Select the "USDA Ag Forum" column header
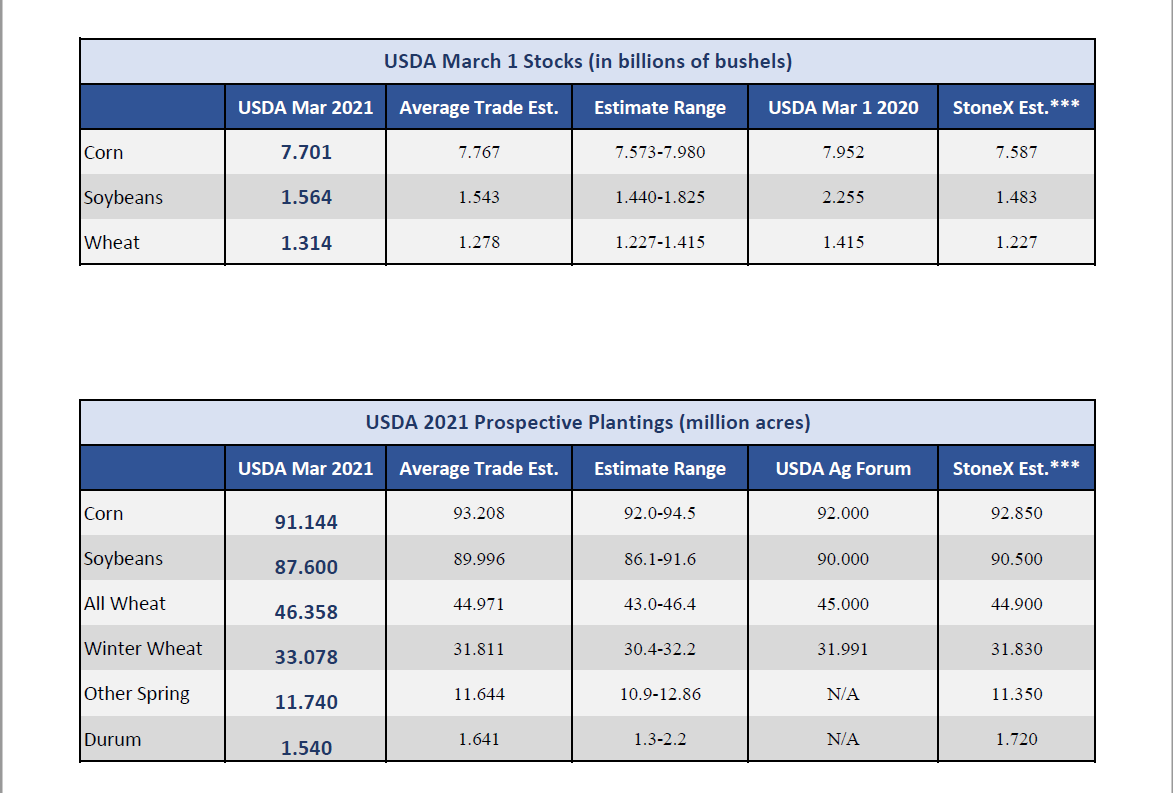The width and height of the screenshot is (1173, 793). pos(843,469)
